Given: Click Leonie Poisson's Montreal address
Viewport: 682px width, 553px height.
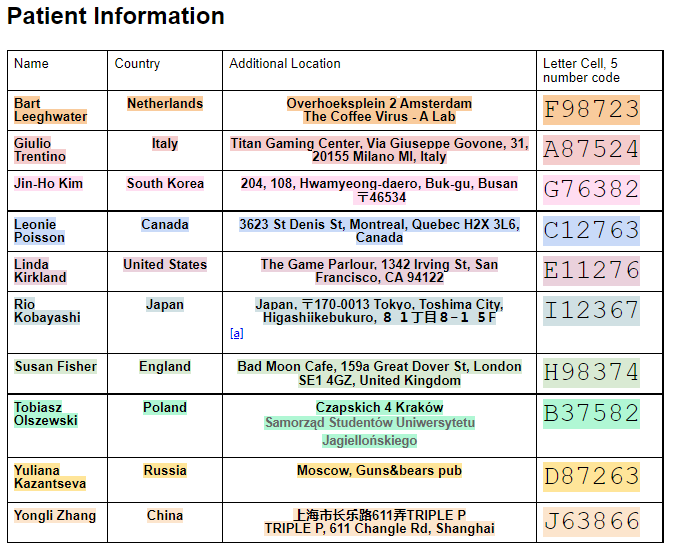Looking at the screenshot, I should tap(379, 231).
